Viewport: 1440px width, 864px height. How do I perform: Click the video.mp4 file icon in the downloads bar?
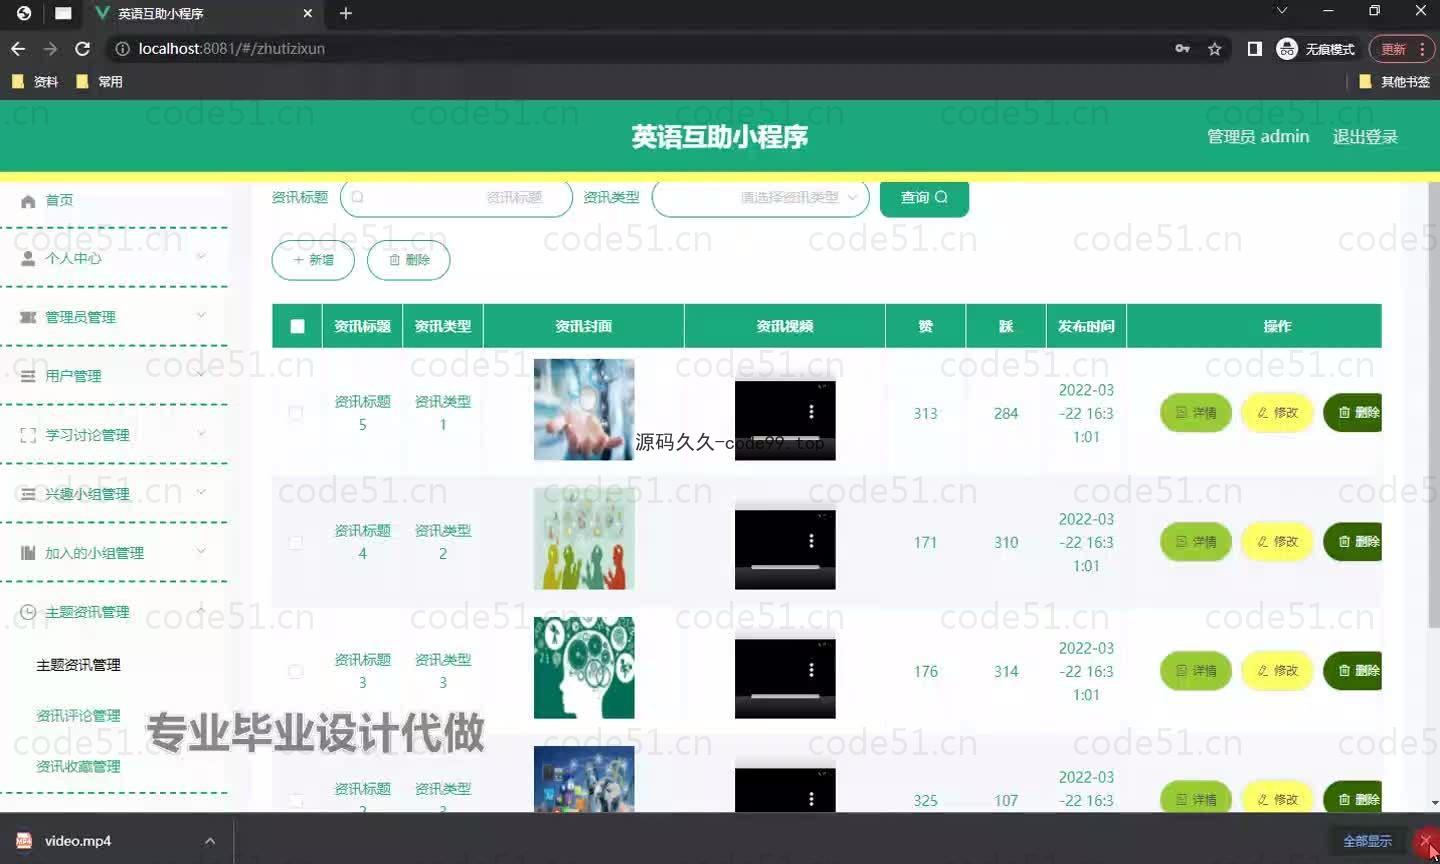pos(24,840)
